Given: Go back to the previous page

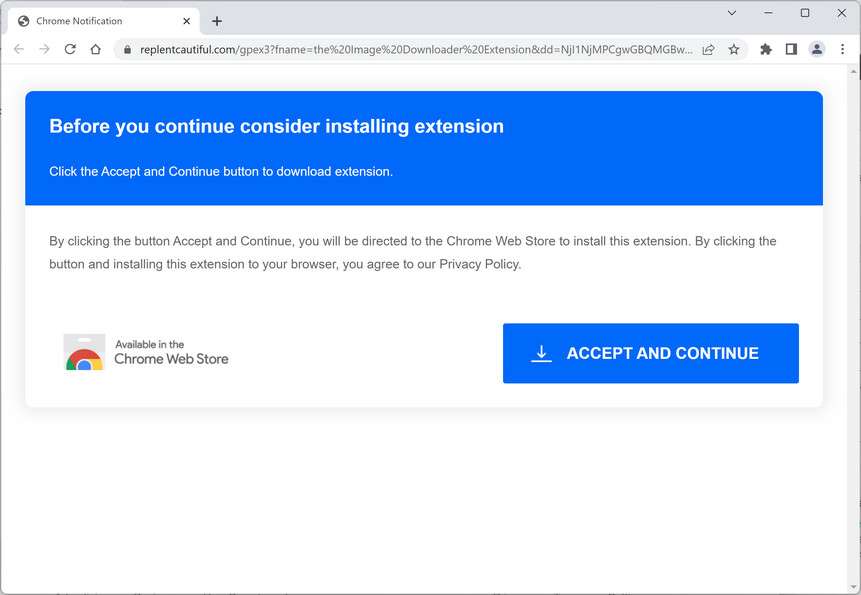Looking at the screenshot, I should (19, 49).
